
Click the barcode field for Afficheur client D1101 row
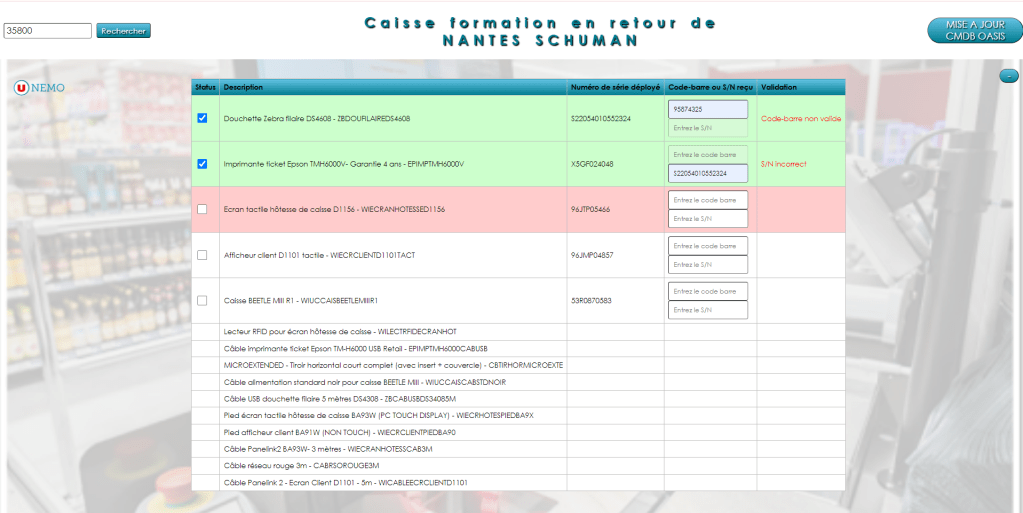click(x=707, y=246)
